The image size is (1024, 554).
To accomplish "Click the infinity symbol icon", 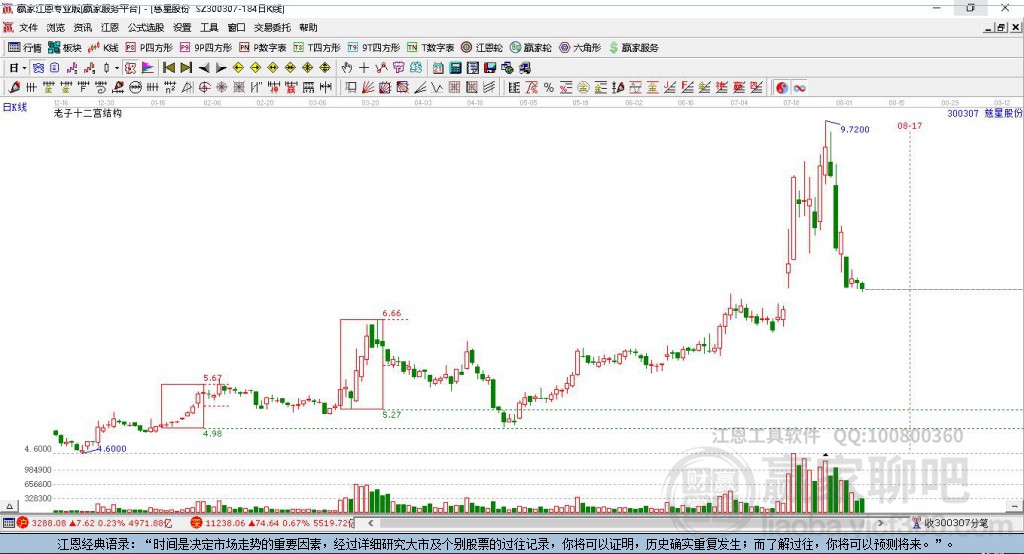I will pos(800,87).
